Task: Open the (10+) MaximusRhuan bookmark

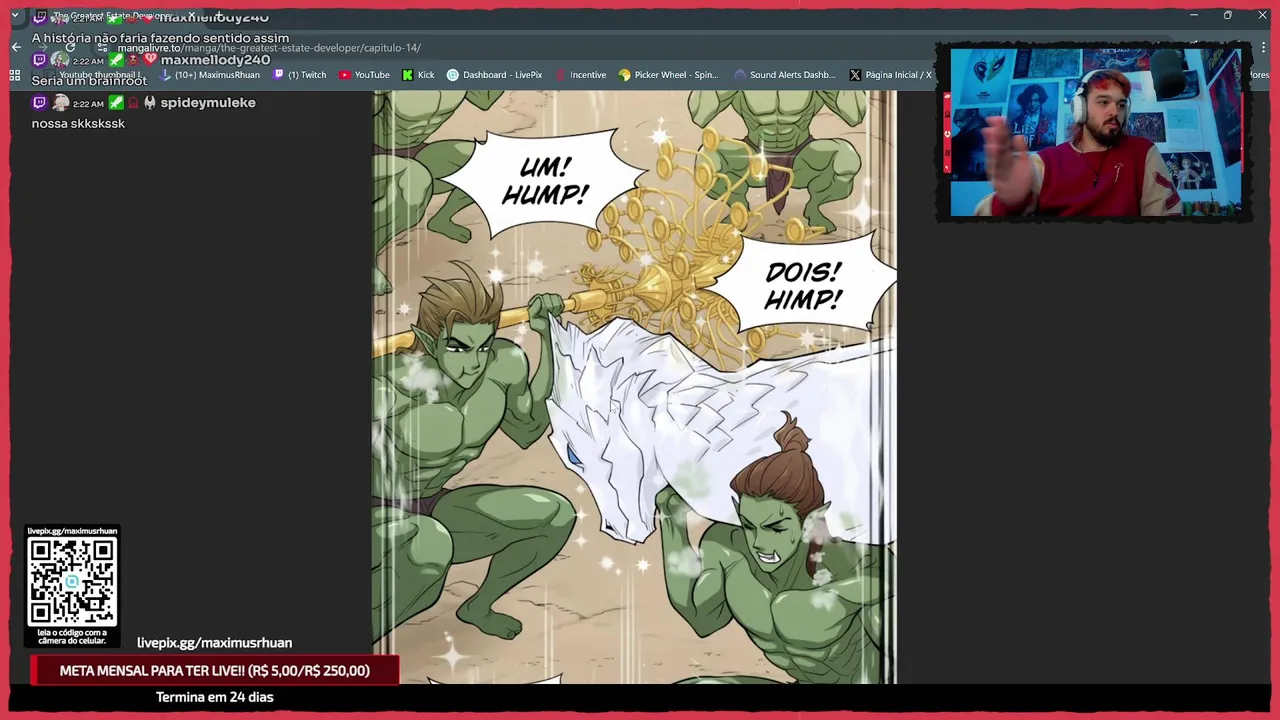Action: [x=209, y=75]
